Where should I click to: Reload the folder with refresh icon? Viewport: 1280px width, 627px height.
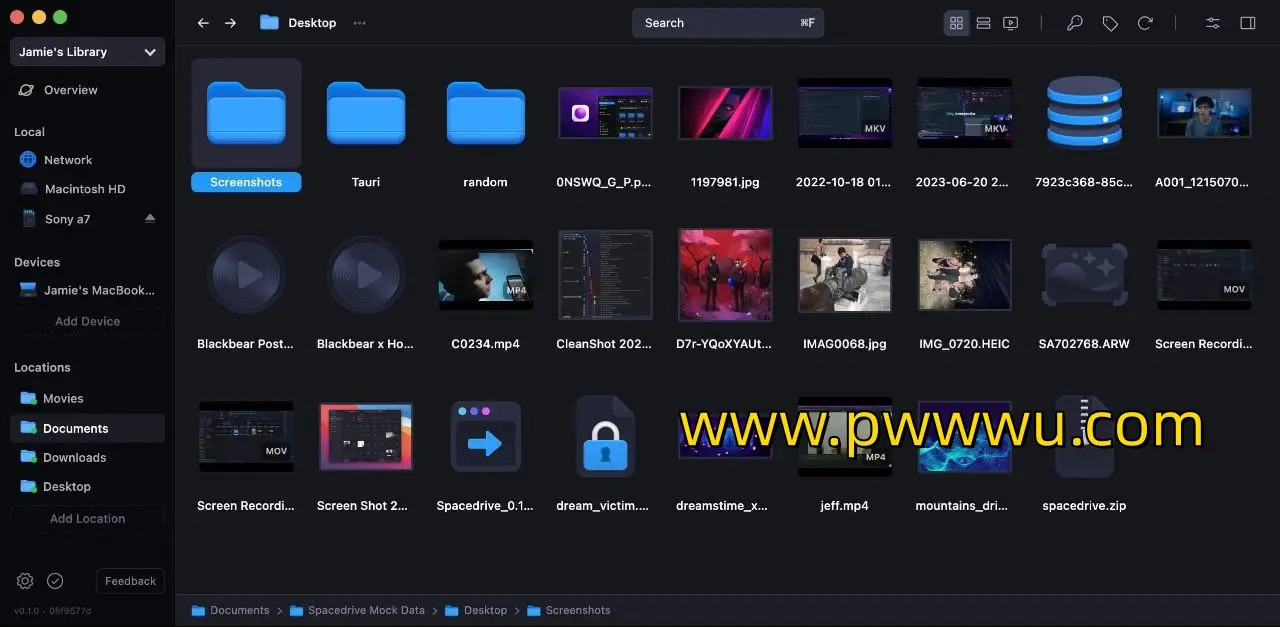click(x=1145, y=23)
